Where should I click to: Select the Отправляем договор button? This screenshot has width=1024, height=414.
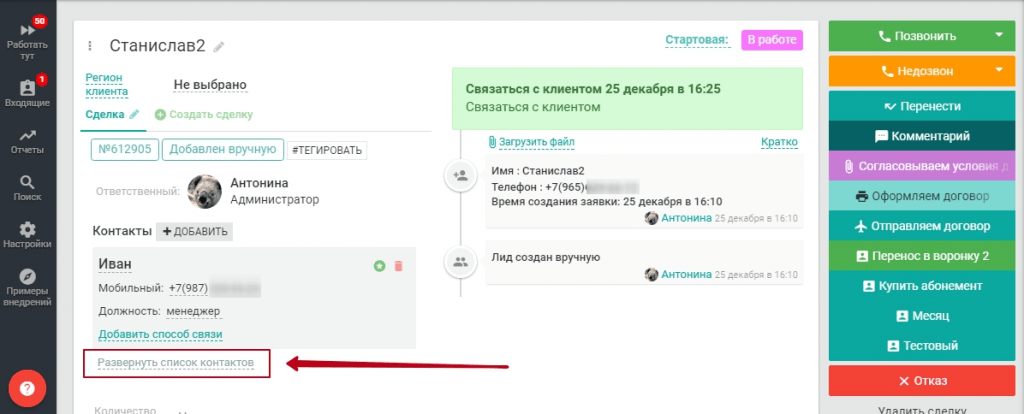(x=924, y=226)
